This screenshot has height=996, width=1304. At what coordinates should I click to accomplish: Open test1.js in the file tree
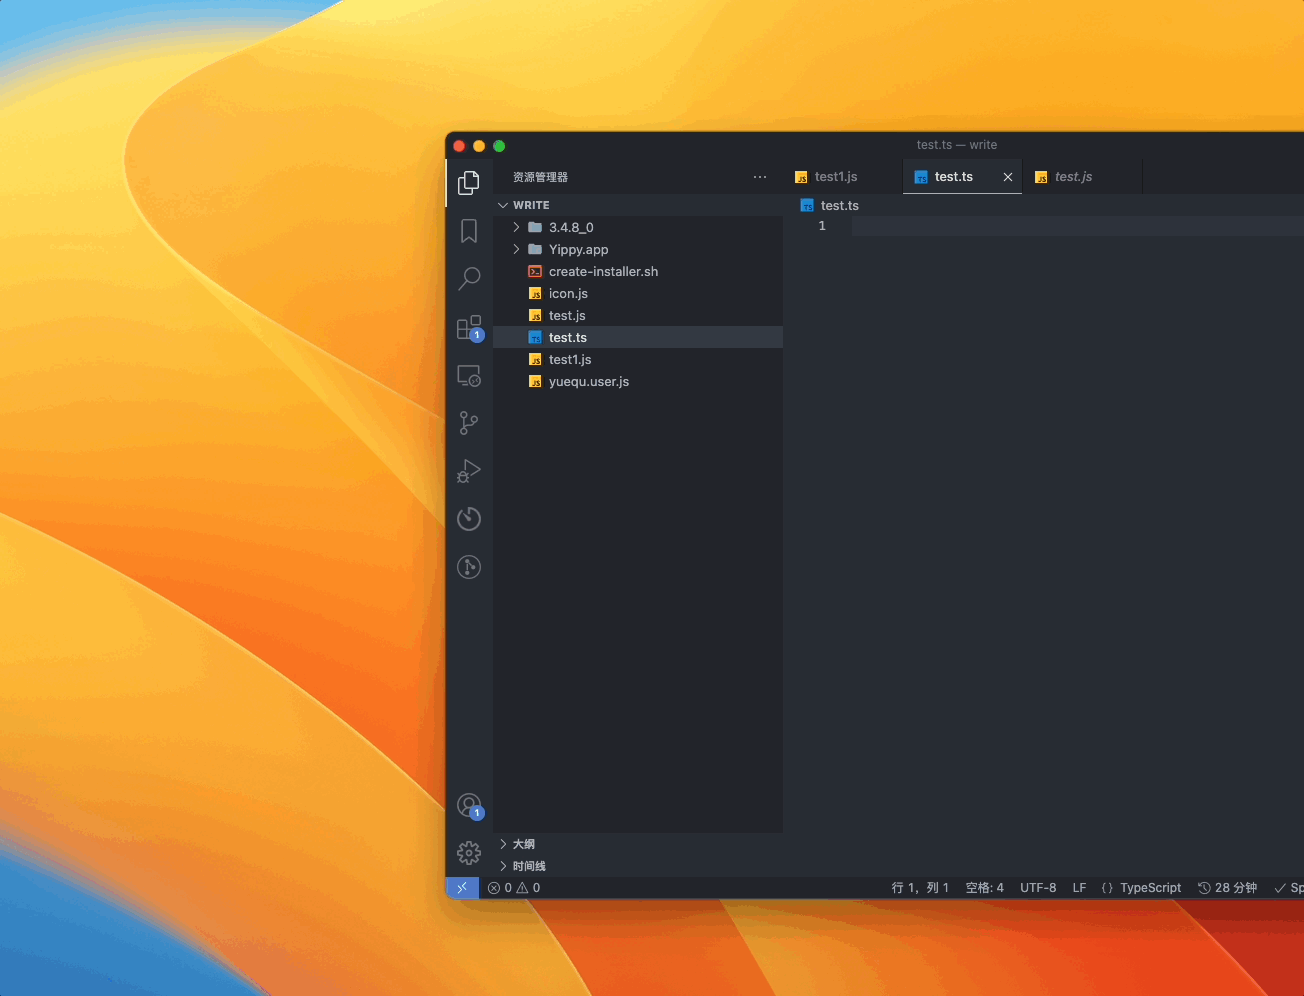tap(638, 359)
